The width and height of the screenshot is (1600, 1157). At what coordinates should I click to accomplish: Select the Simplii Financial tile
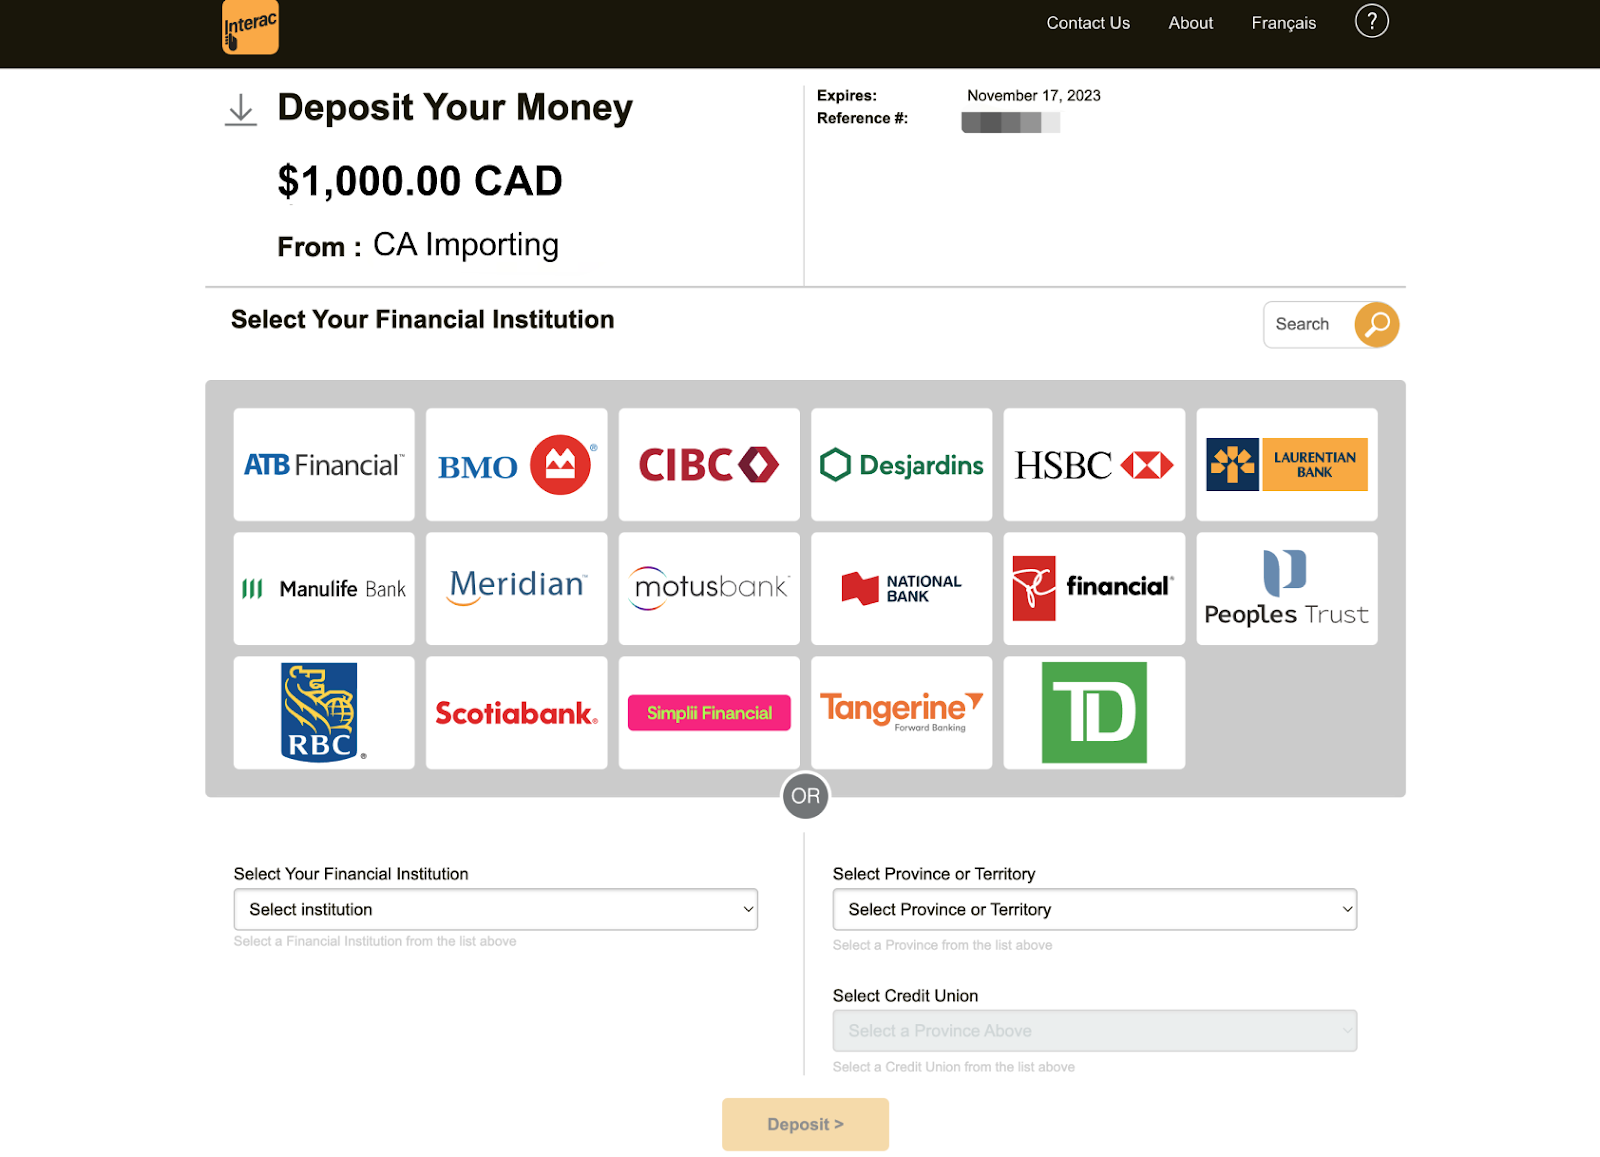708,712
